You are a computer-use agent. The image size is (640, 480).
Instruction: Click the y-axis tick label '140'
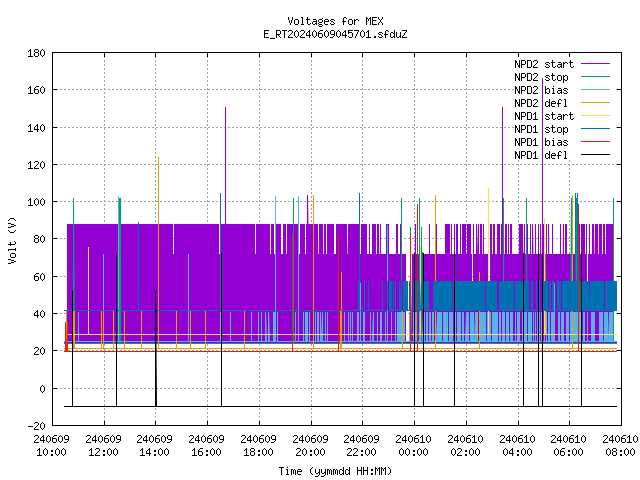point(36,128)
